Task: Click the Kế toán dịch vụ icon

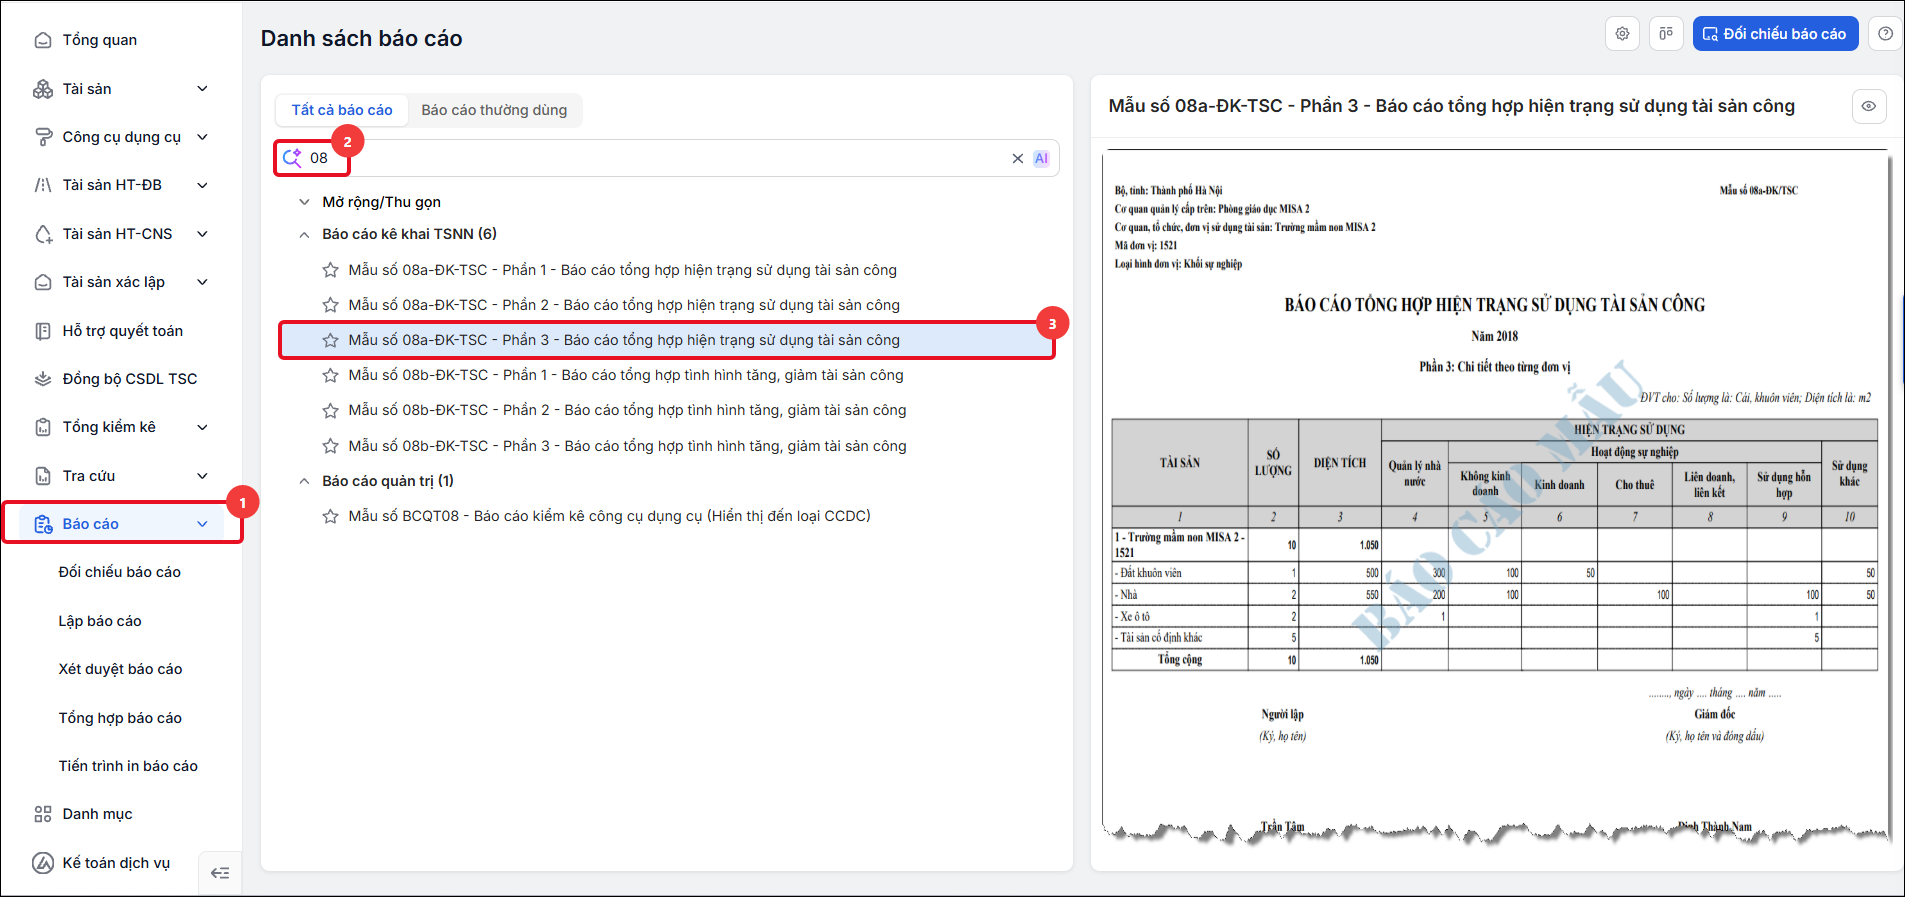Action: point(43,863)
